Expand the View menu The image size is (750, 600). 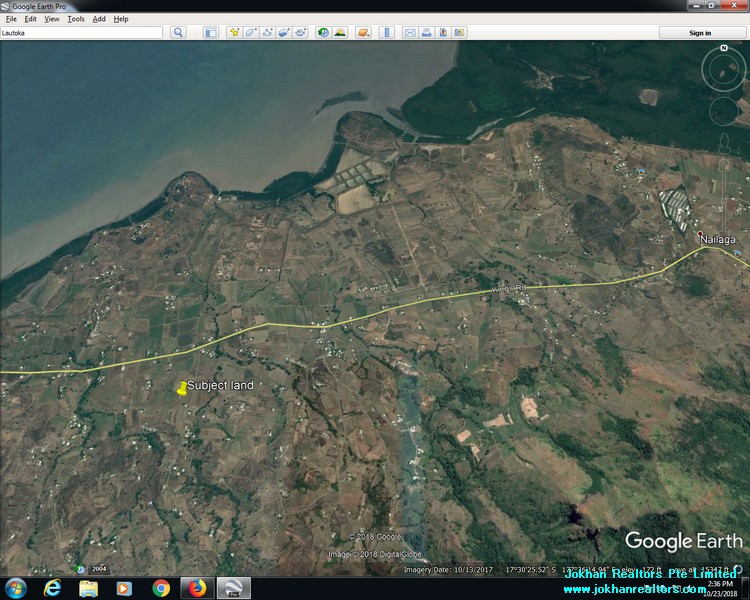coord(52,19)
